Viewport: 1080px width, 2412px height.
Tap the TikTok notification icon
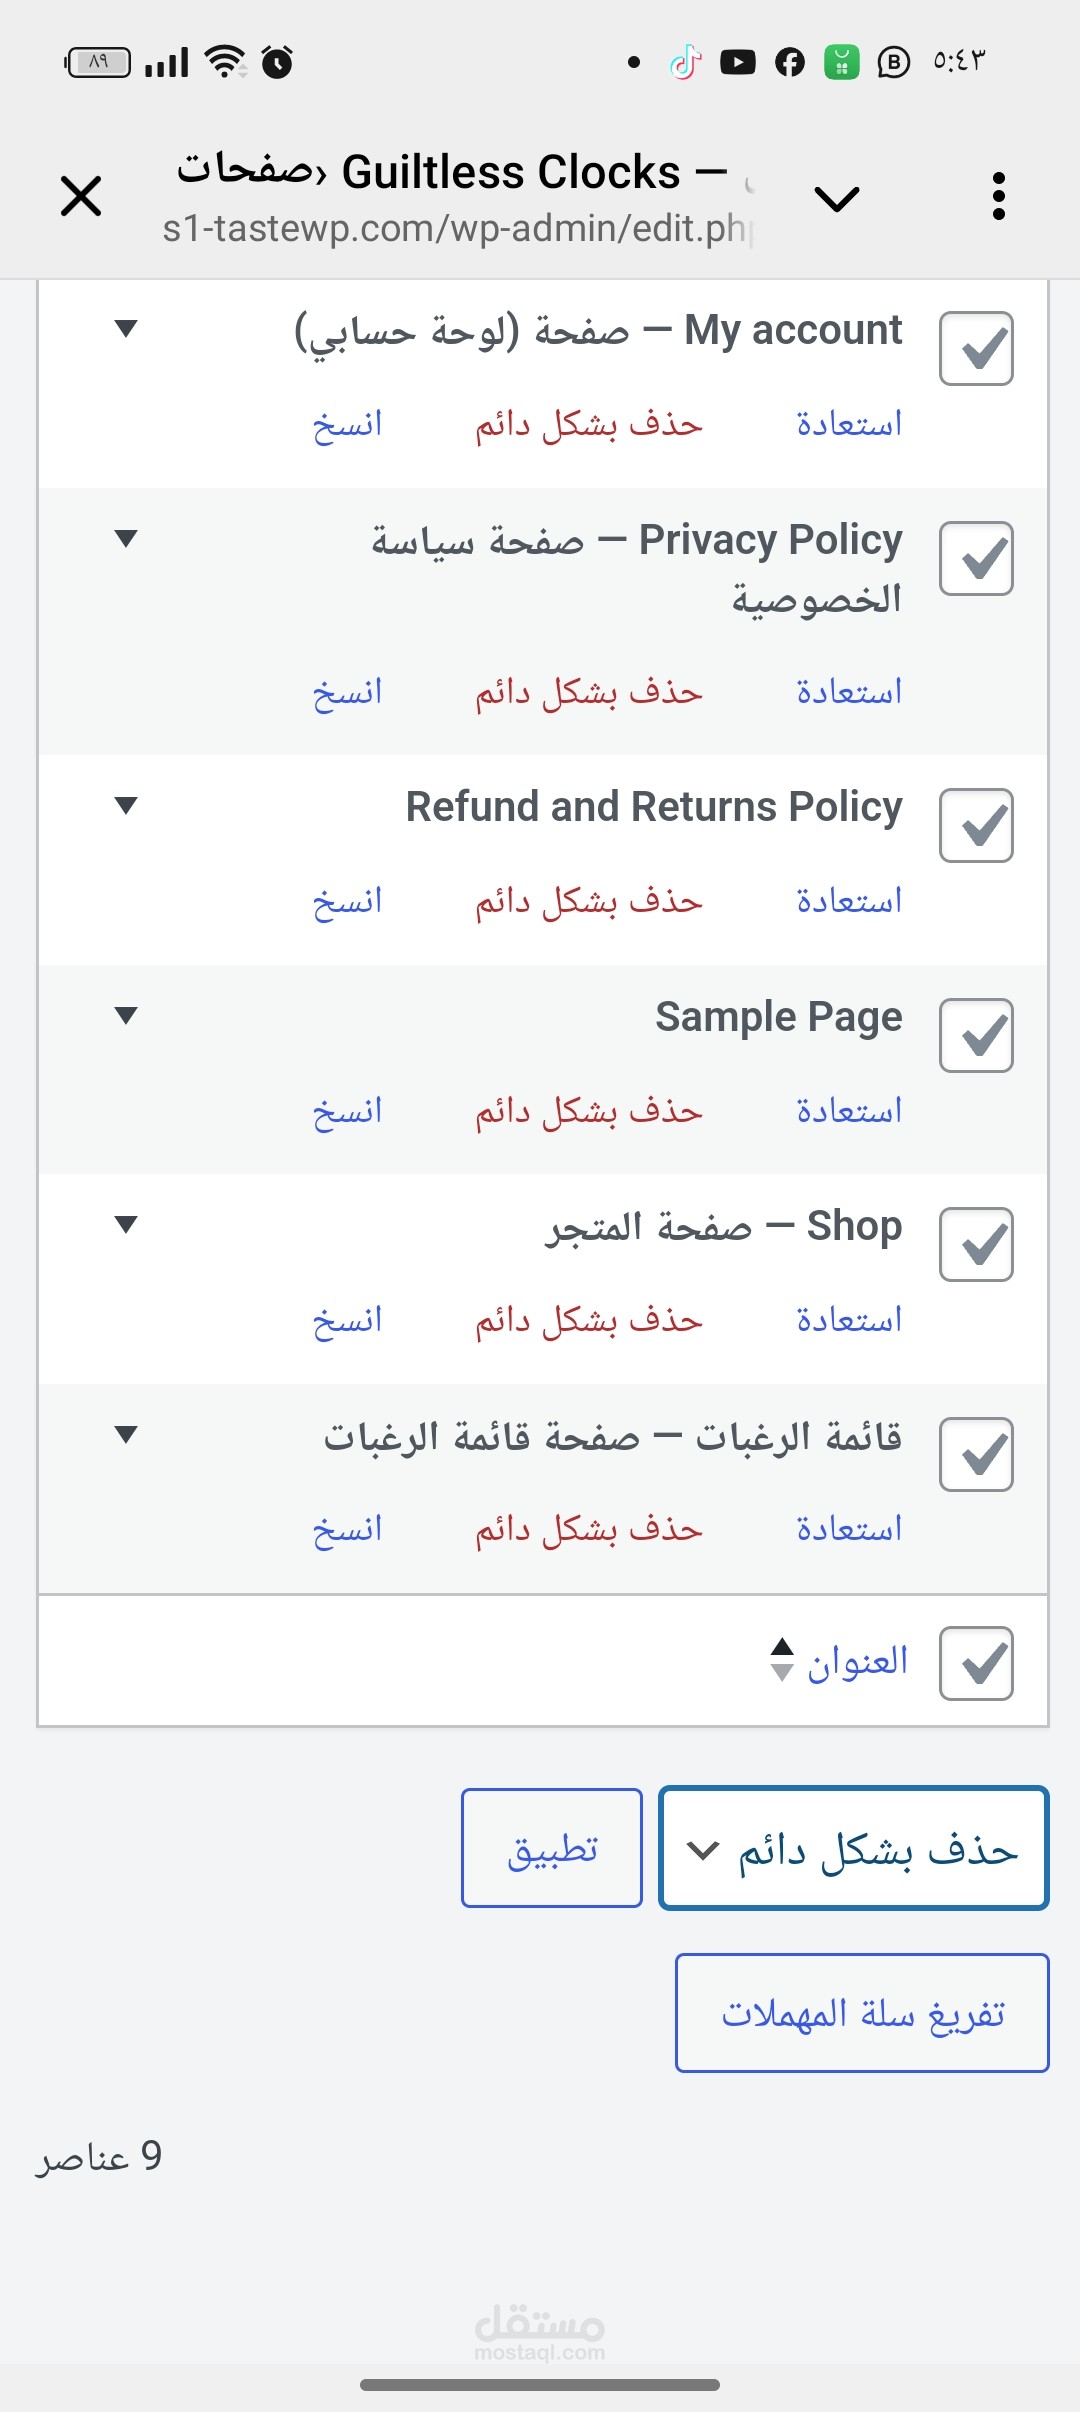tap(686, 63)
